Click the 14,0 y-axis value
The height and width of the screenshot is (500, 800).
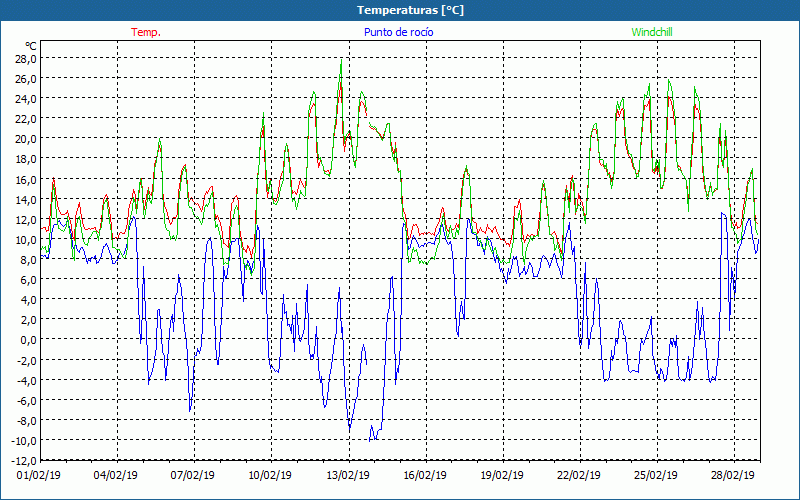pyautogui.click(x=26, y=199)
